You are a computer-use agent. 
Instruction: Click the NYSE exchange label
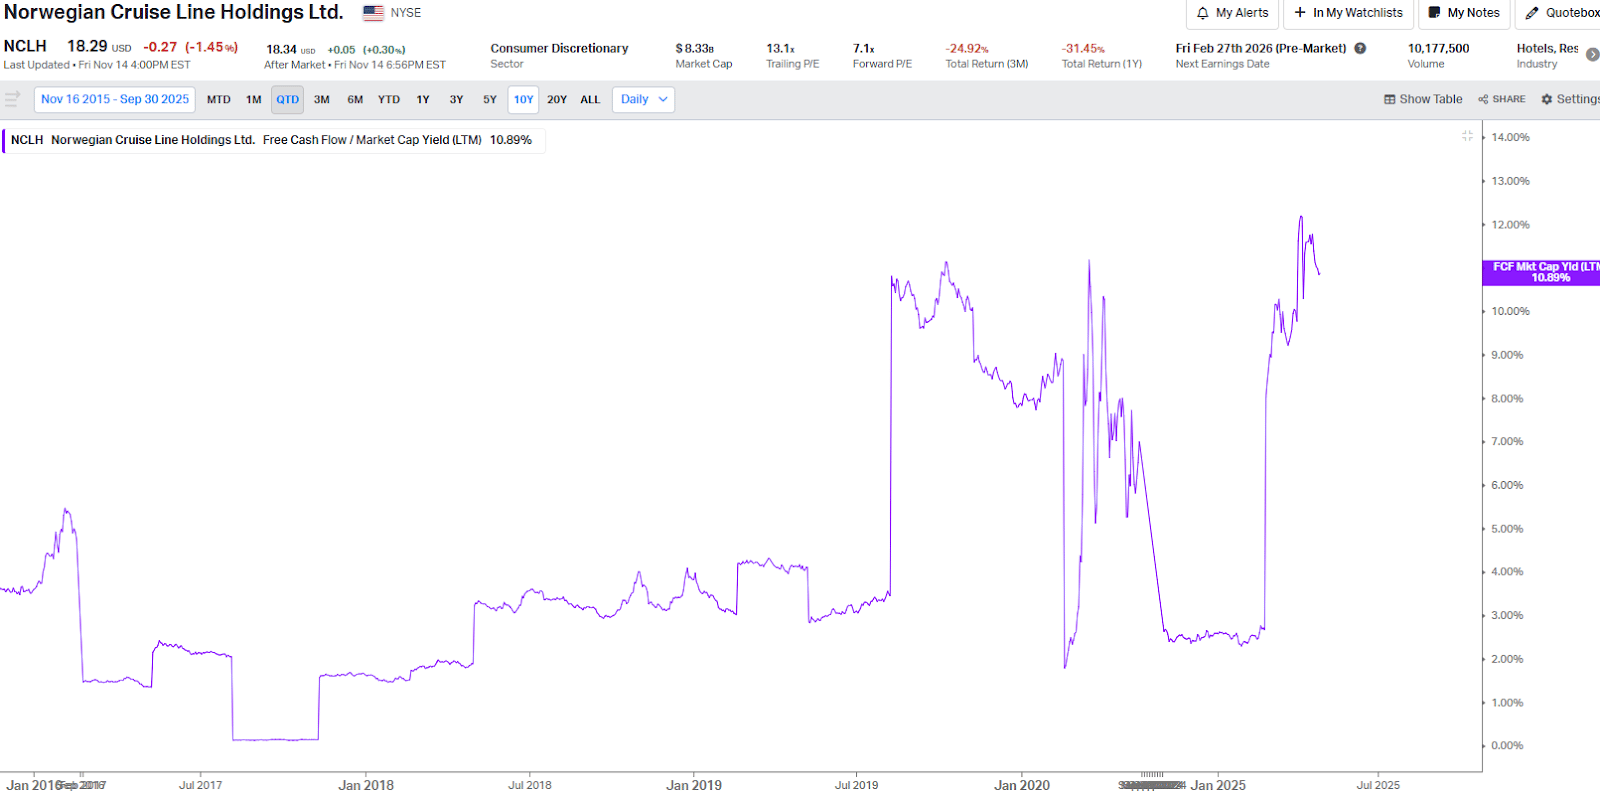pos(406,13)
